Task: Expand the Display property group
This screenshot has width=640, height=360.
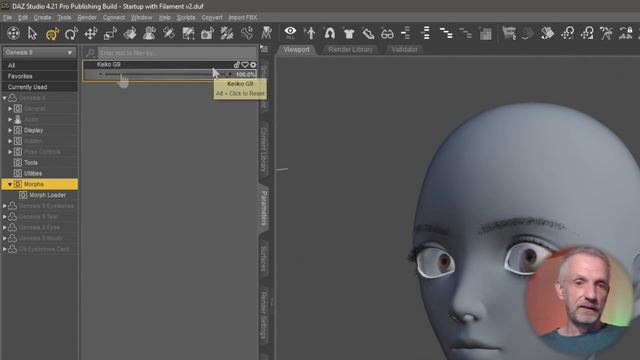Action: pos(10,131)
